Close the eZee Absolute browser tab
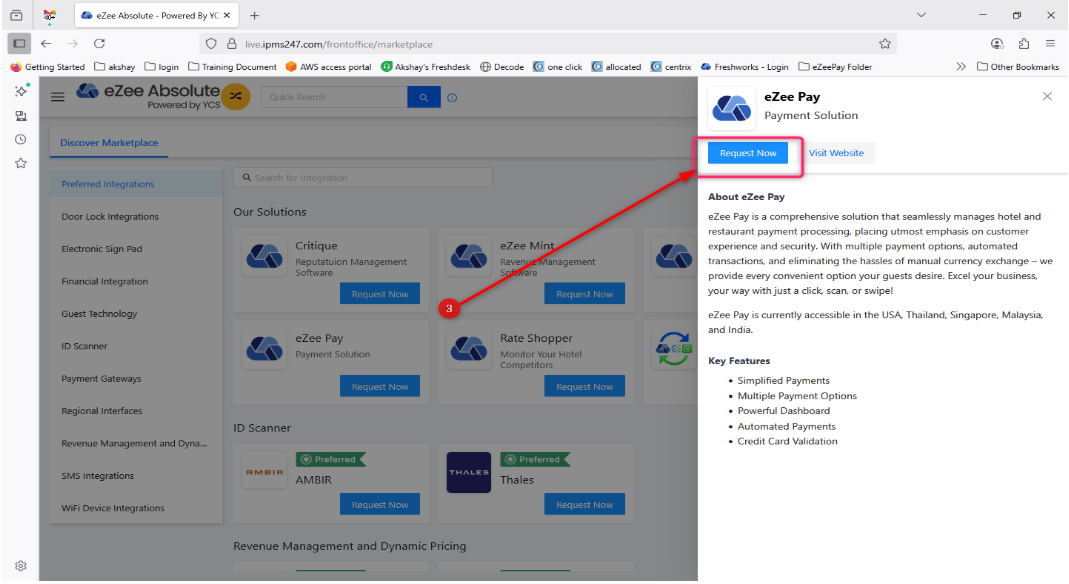The width and height of the screenshot is (1069, 584). (x=227, y=15)
